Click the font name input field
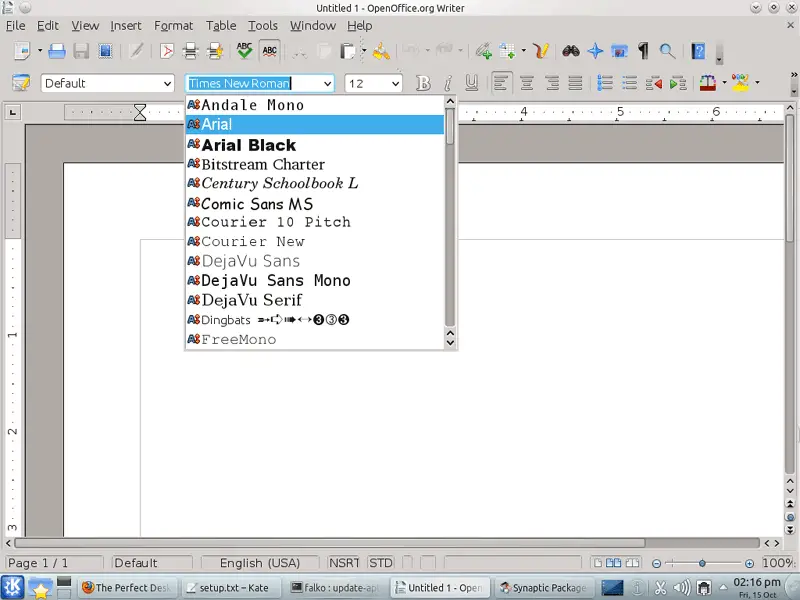Screen dimensions: 800x600 point(254,84)
